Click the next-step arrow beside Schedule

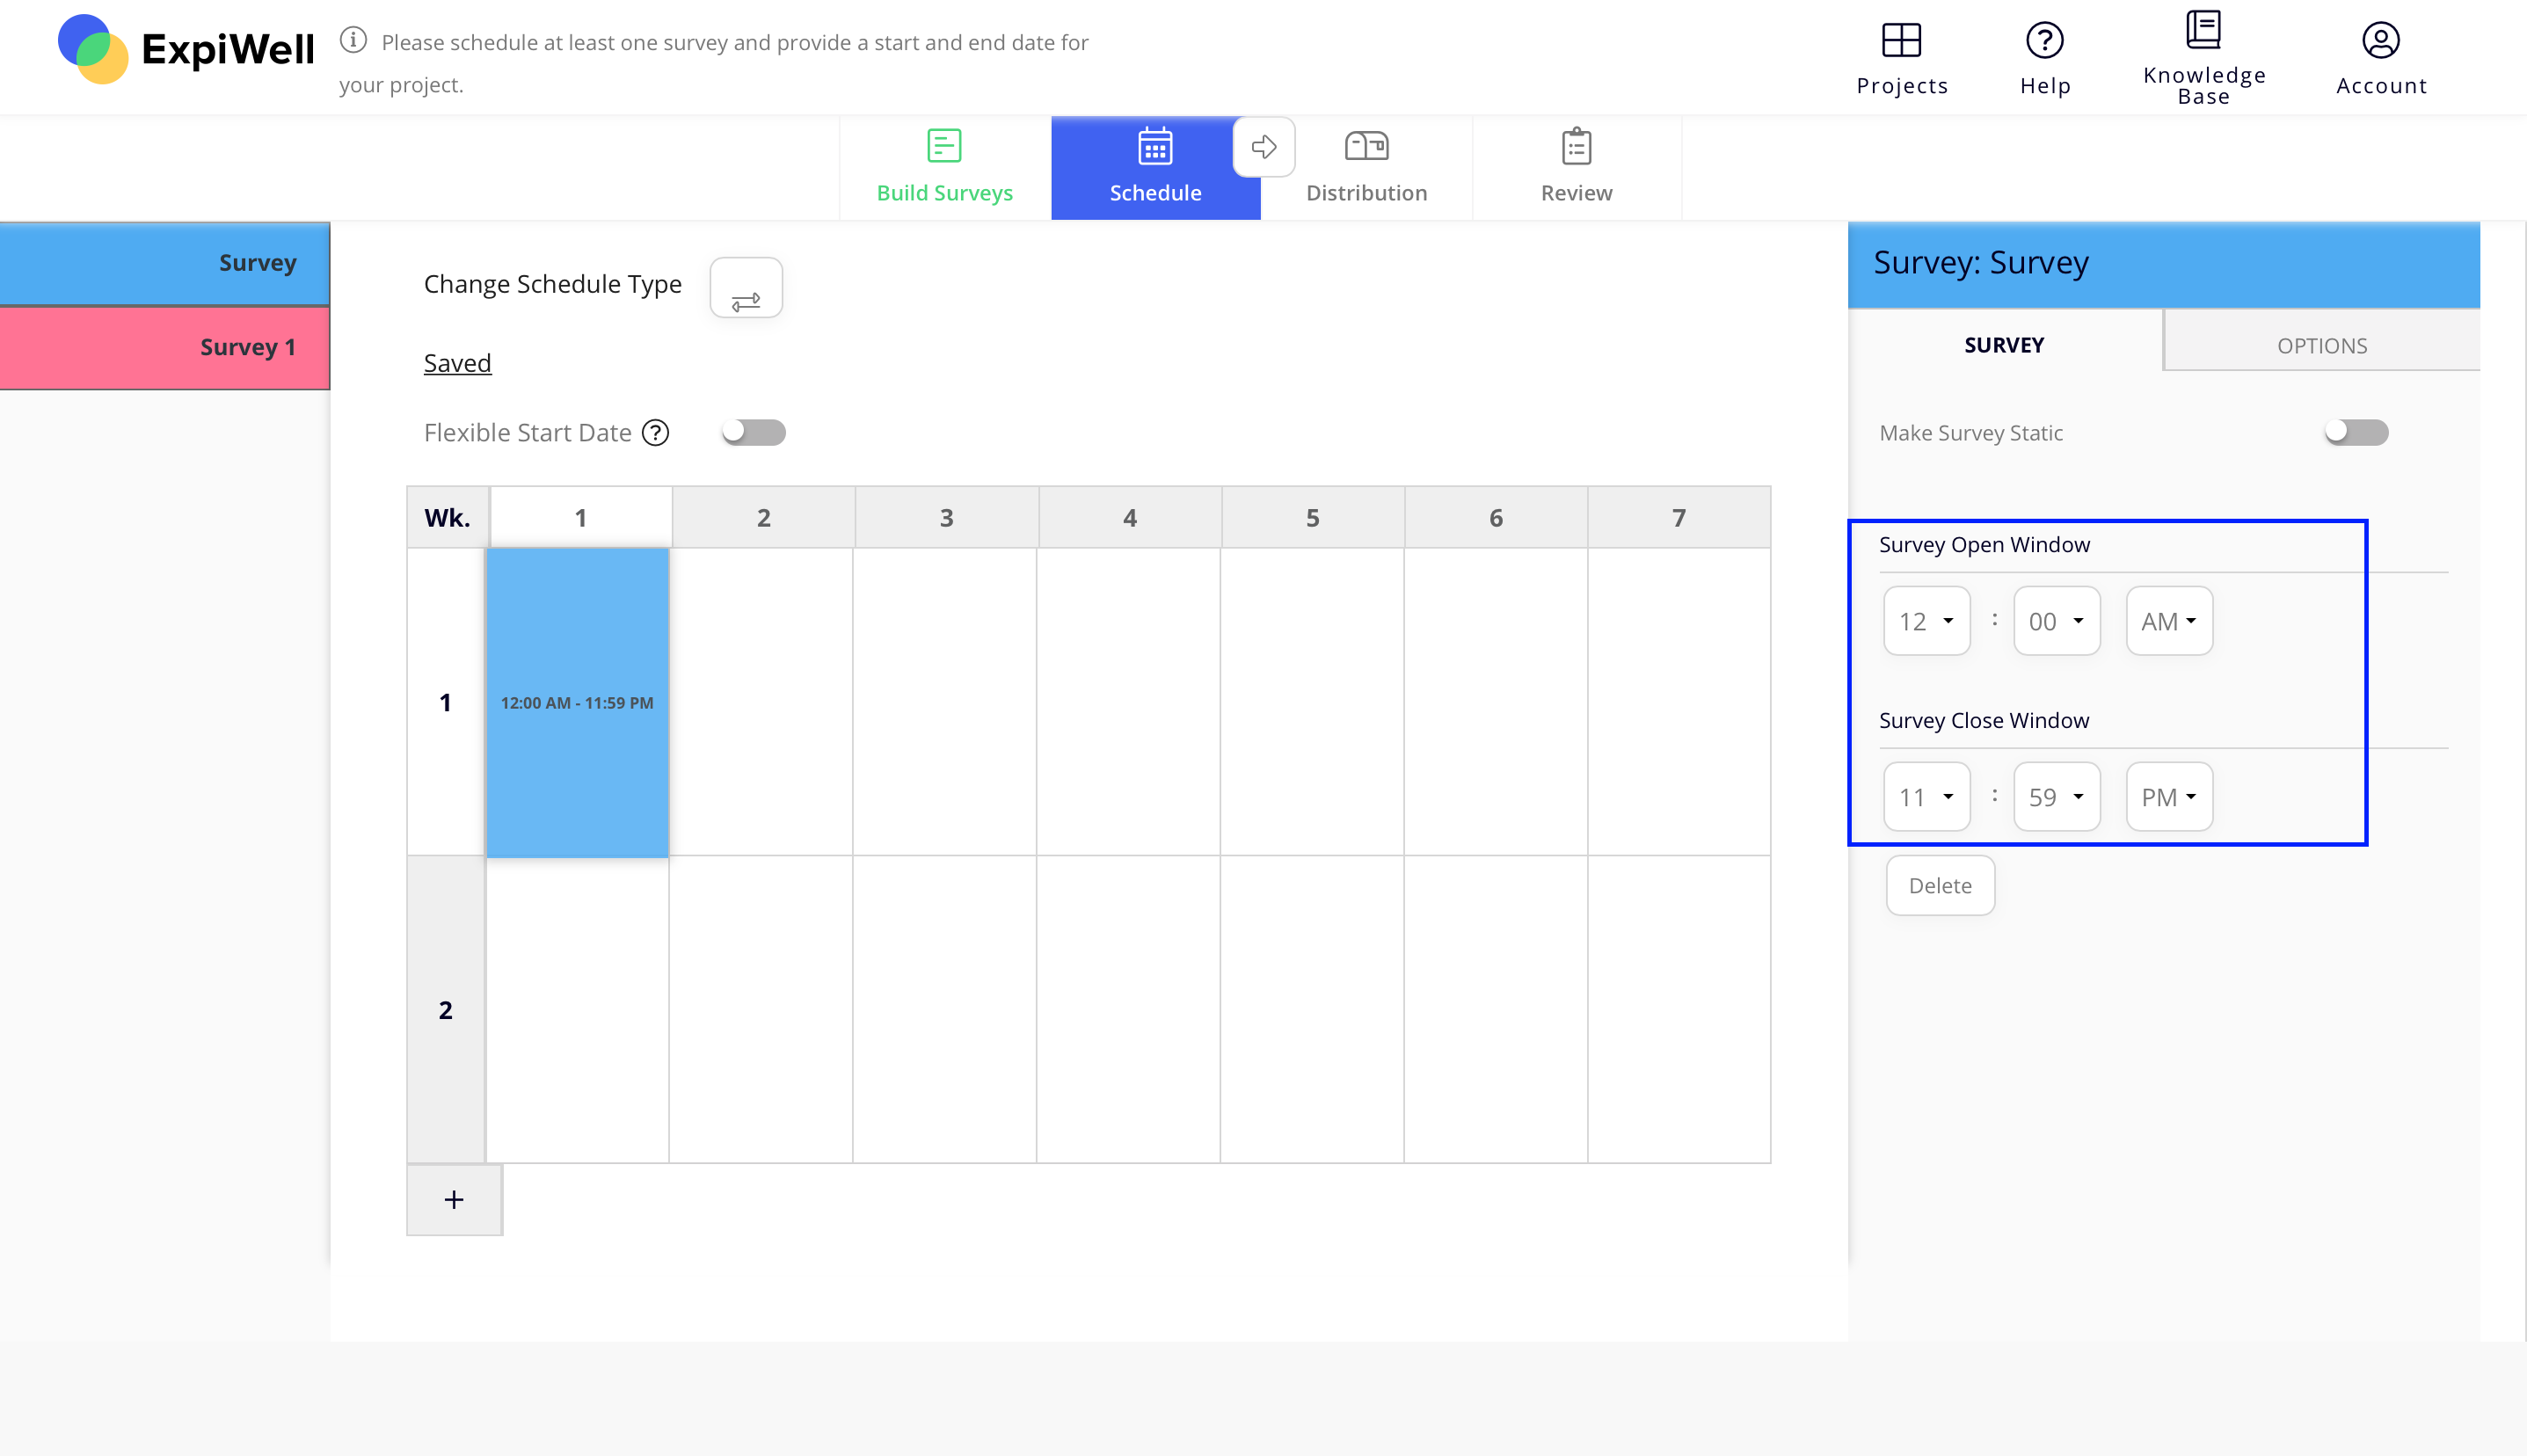click(1264, 147)
